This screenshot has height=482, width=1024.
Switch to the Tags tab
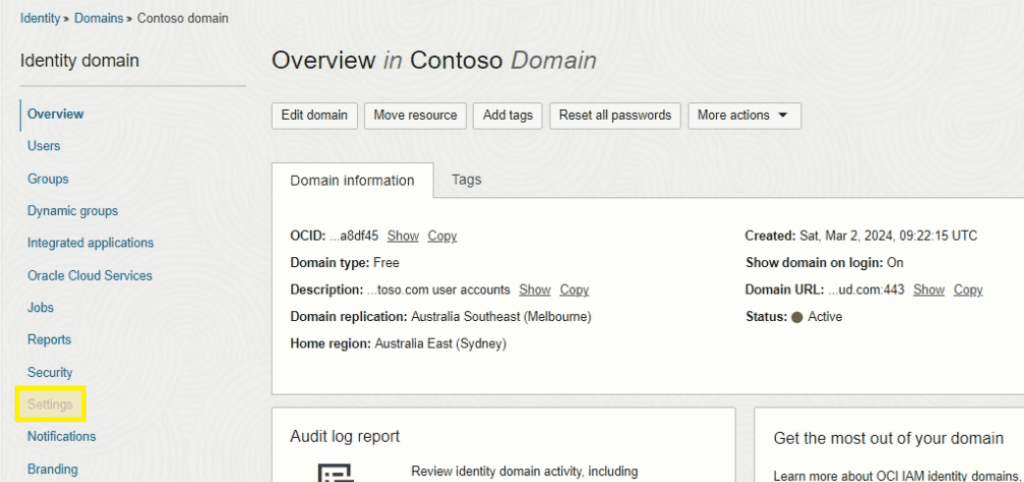tap(466, 180)
